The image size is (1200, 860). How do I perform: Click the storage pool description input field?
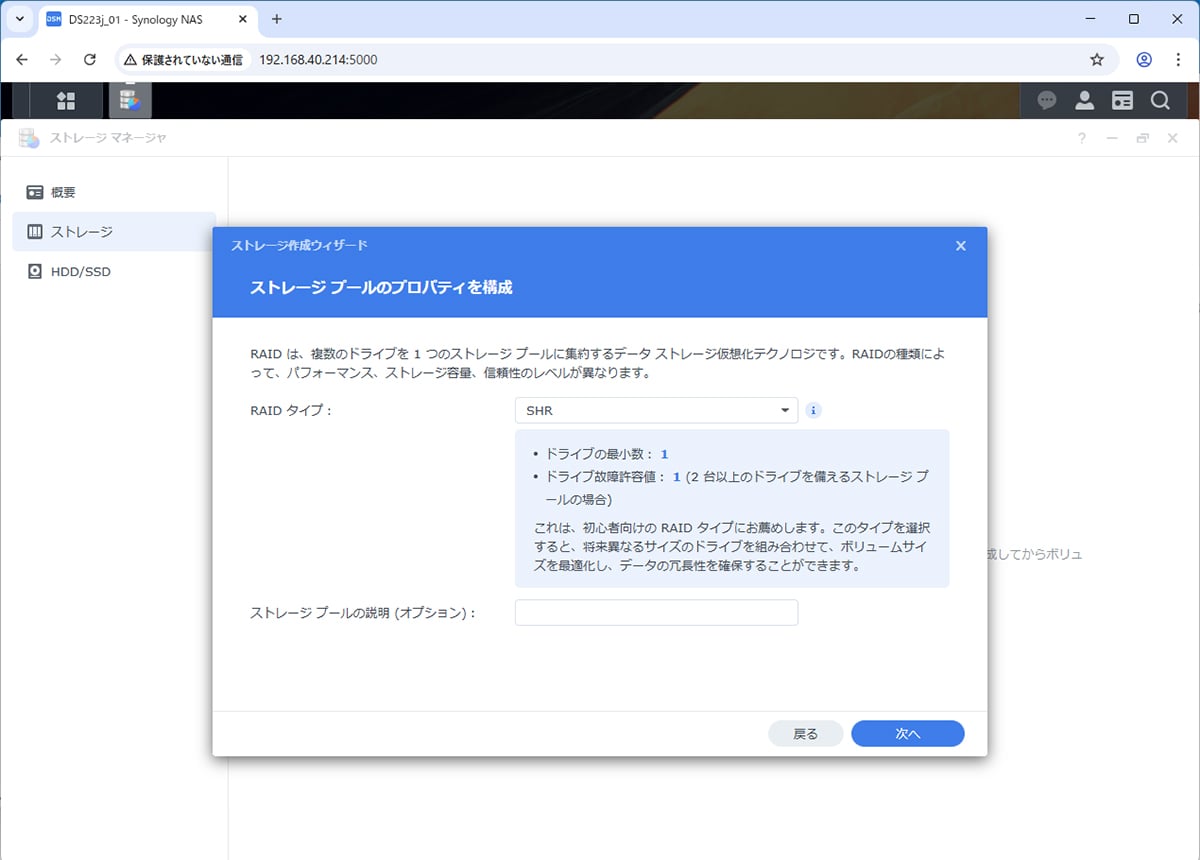pyautogui.click(x=656, y=612)
